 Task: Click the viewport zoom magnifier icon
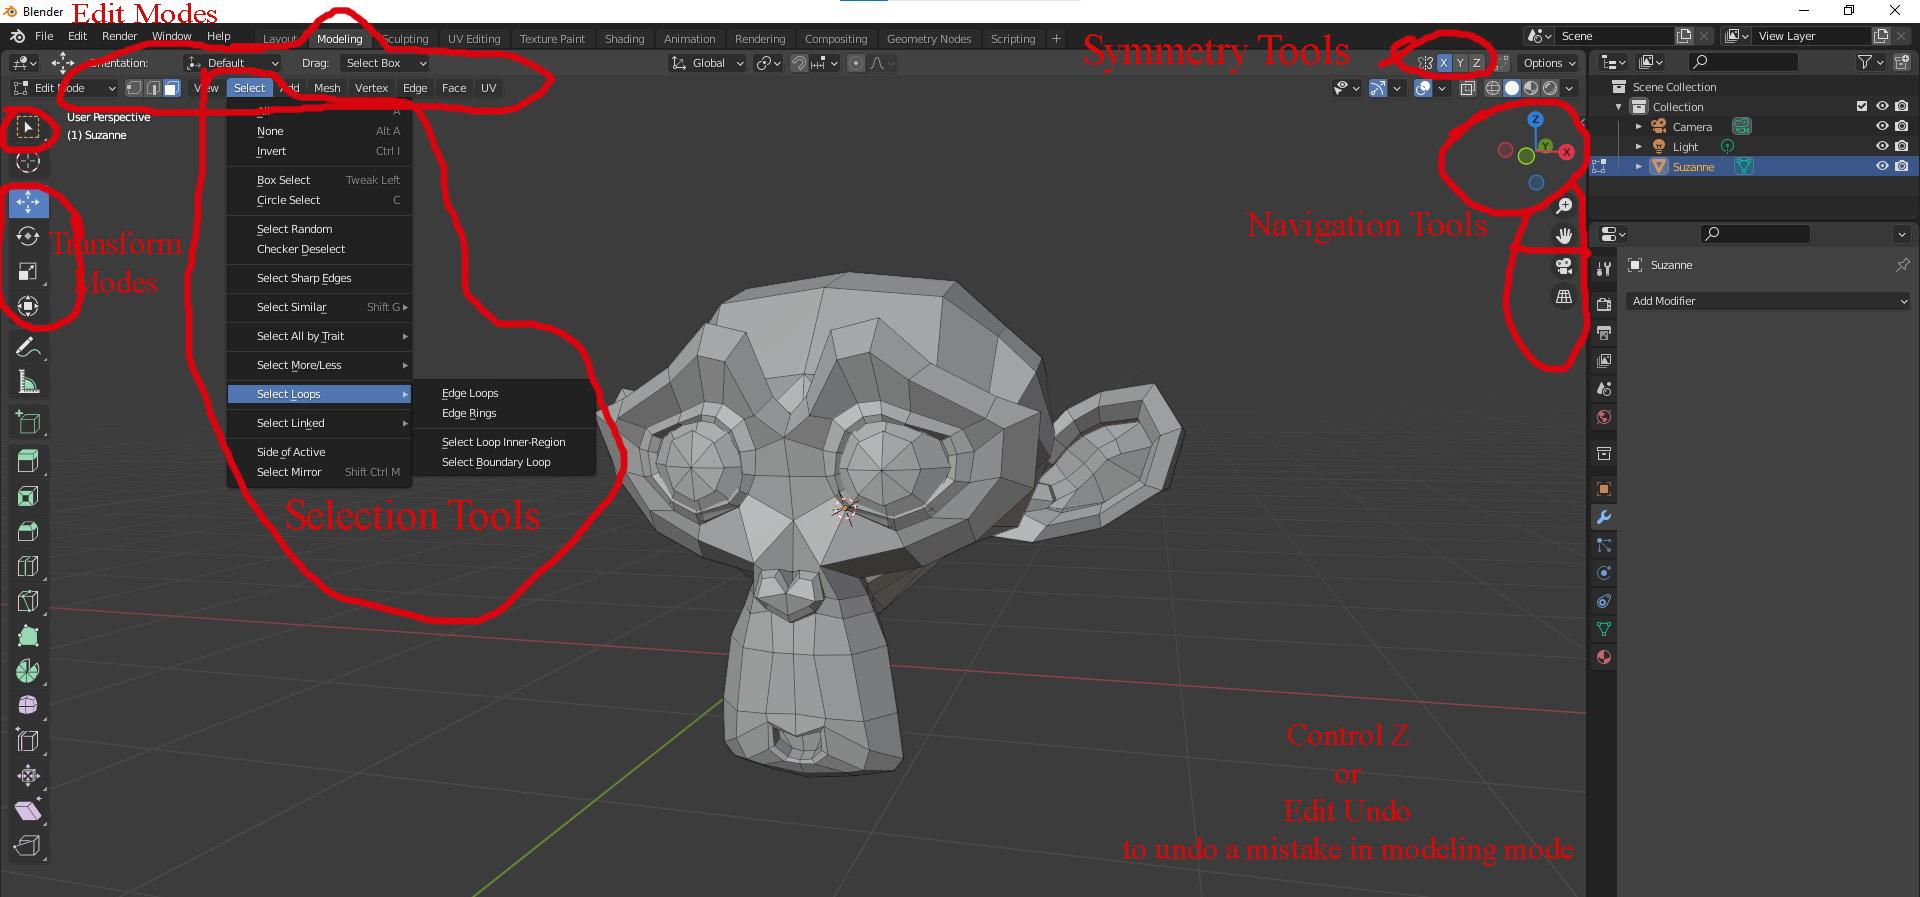pyautogui.click(x=1564, y=206)
